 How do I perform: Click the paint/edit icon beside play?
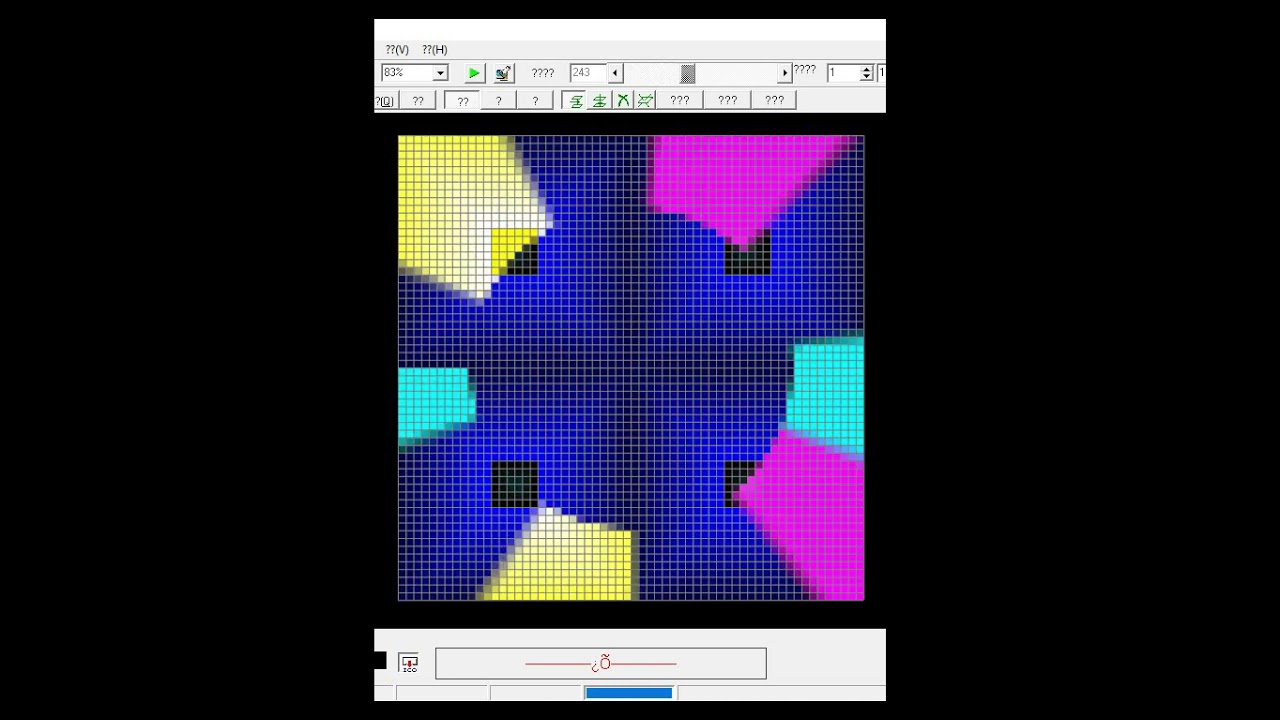503,73
